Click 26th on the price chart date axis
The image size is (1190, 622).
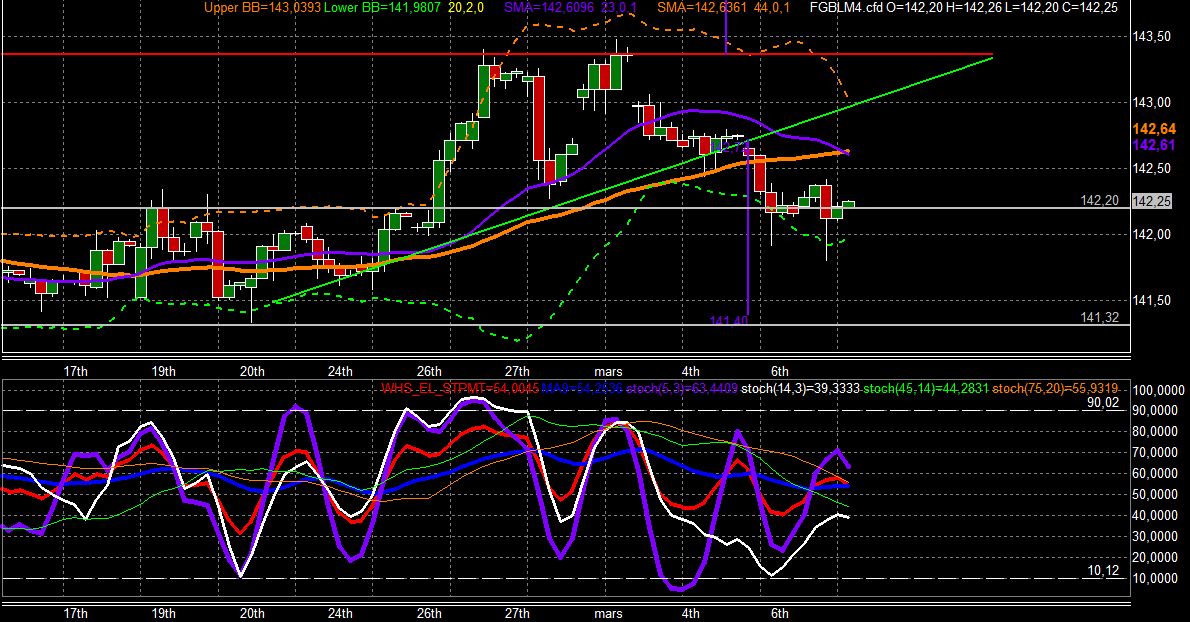click(x=429, y=372)
